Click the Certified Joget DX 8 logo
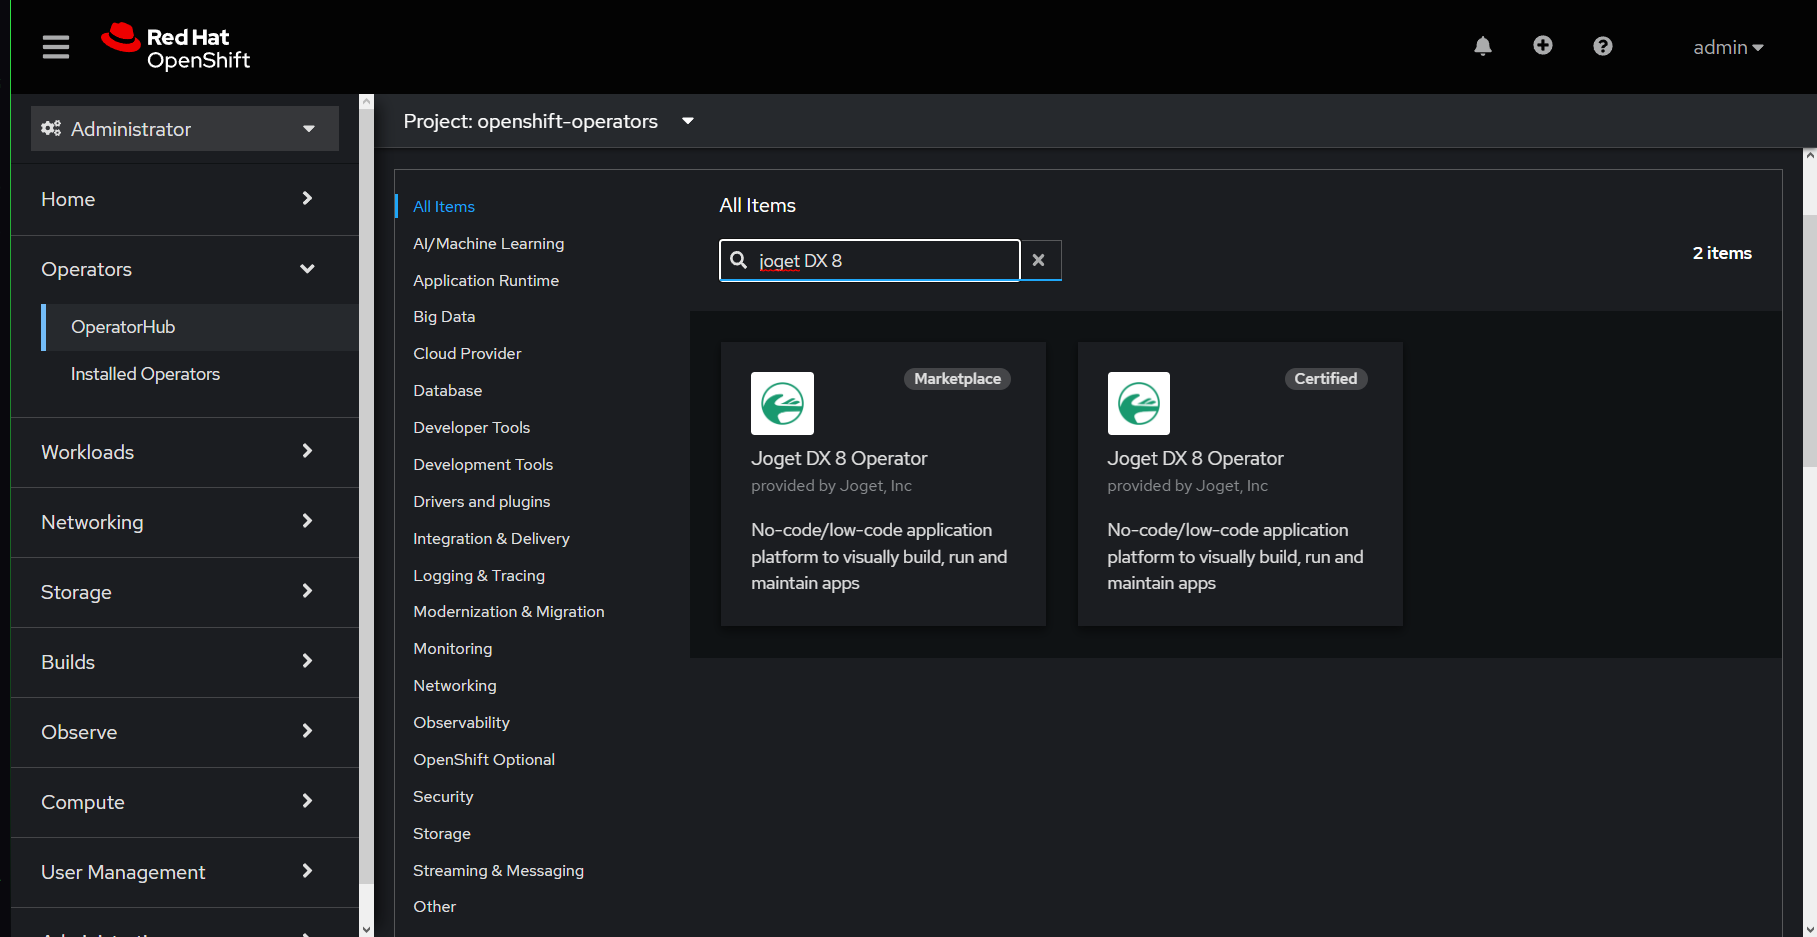1817x937 pixels. (x=1138, y=404)
